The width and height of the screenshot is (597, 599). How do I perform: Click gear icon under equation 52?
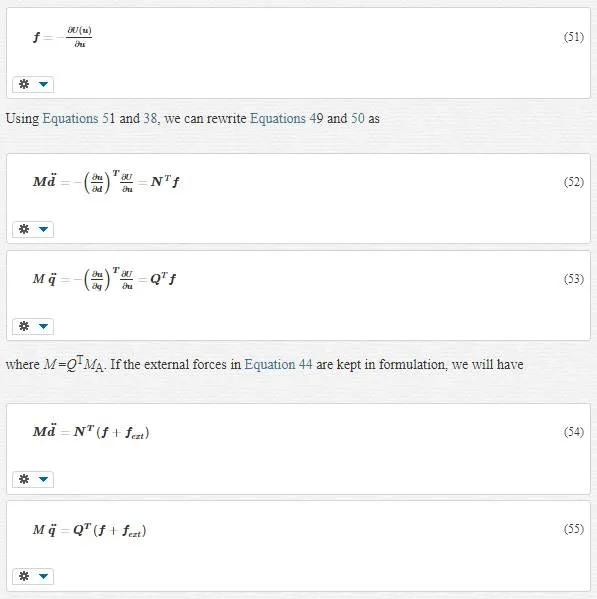(24, 229)
